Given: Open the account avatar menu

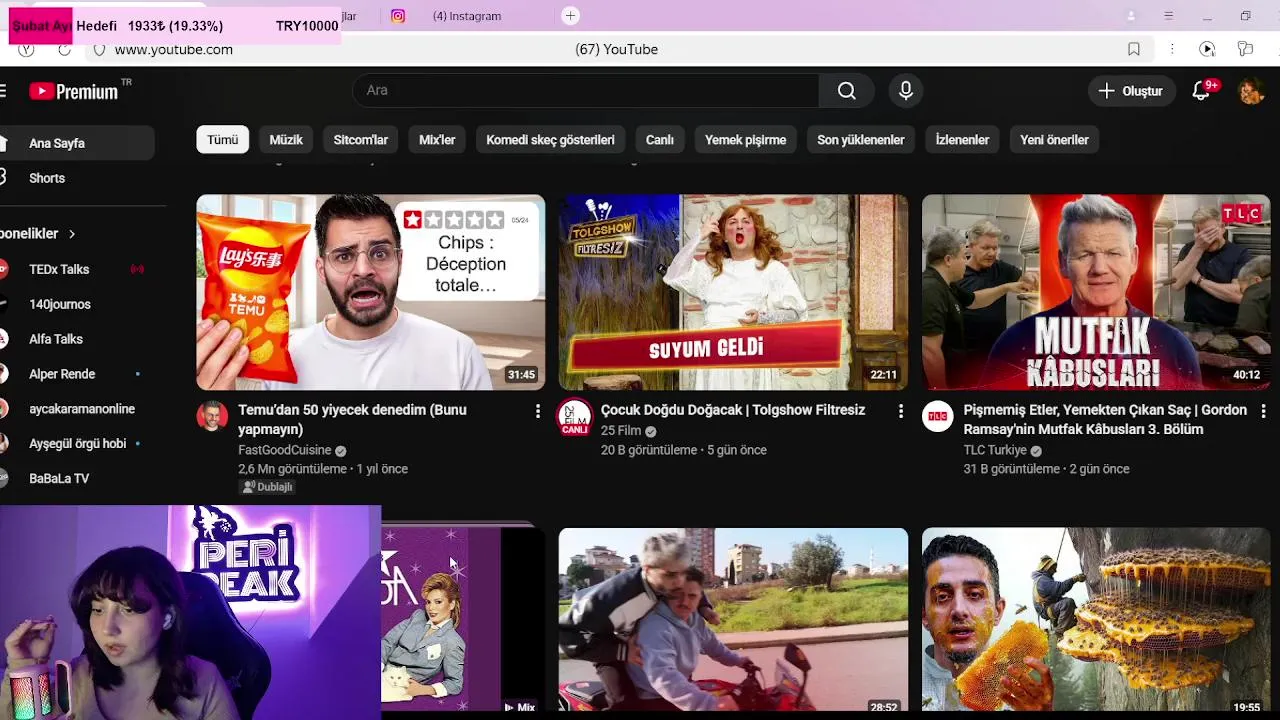Looking at the screenshot, I should (1251, 91).
